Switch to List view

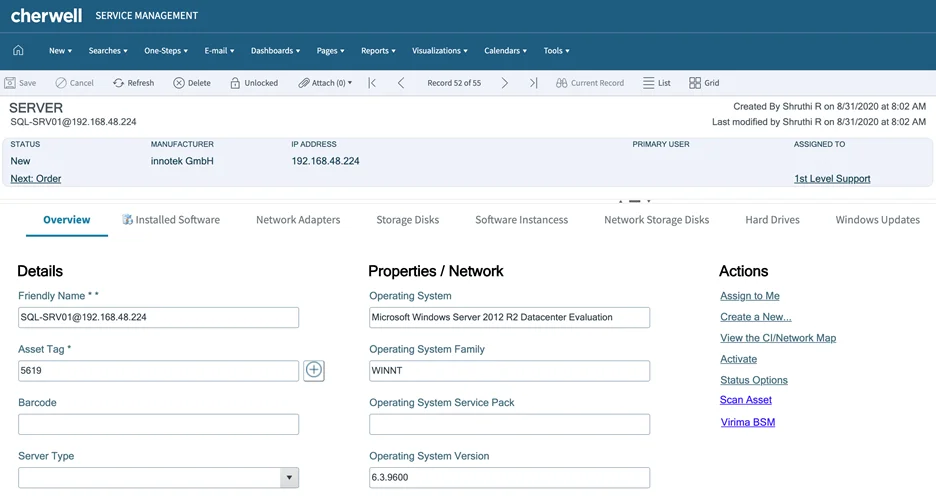pyautogui.click(x=649, y=83)
